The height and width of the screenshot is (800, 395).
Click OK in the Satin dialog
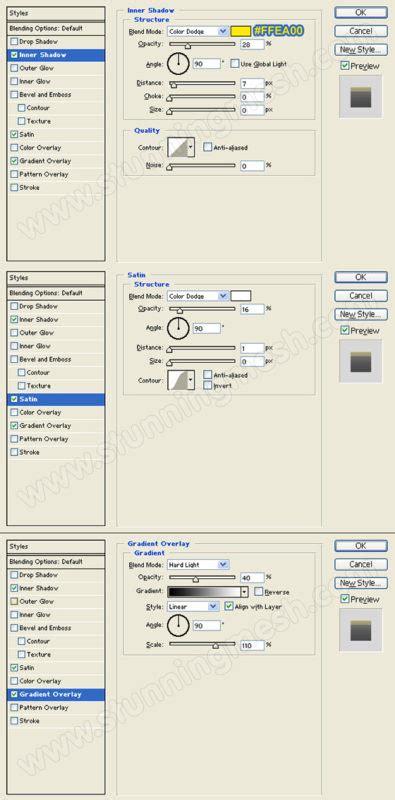click(361, 277)
